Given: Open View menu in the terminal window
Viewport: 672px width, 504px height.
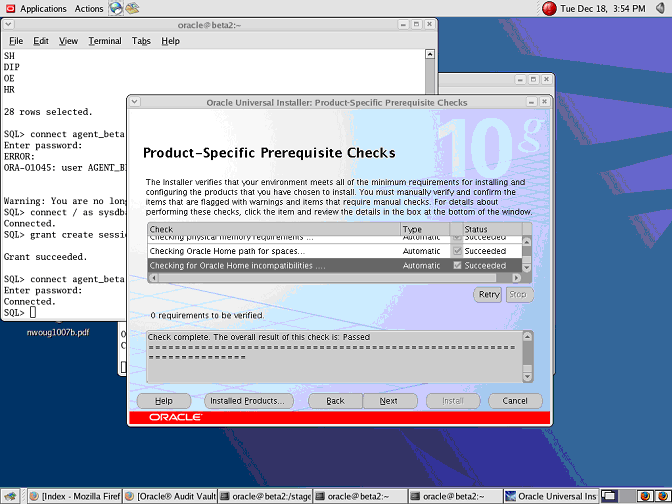Looking at the screenshot, I should 68,41.
